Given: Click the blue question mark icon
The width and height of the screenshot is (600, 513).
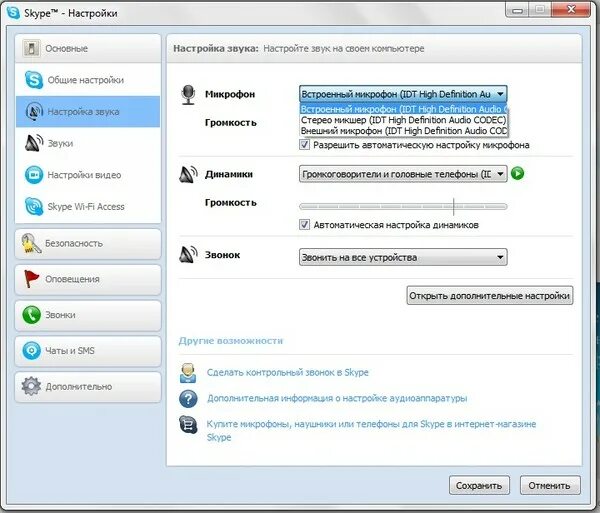Looking at the screenshot, I should (188, 399).
